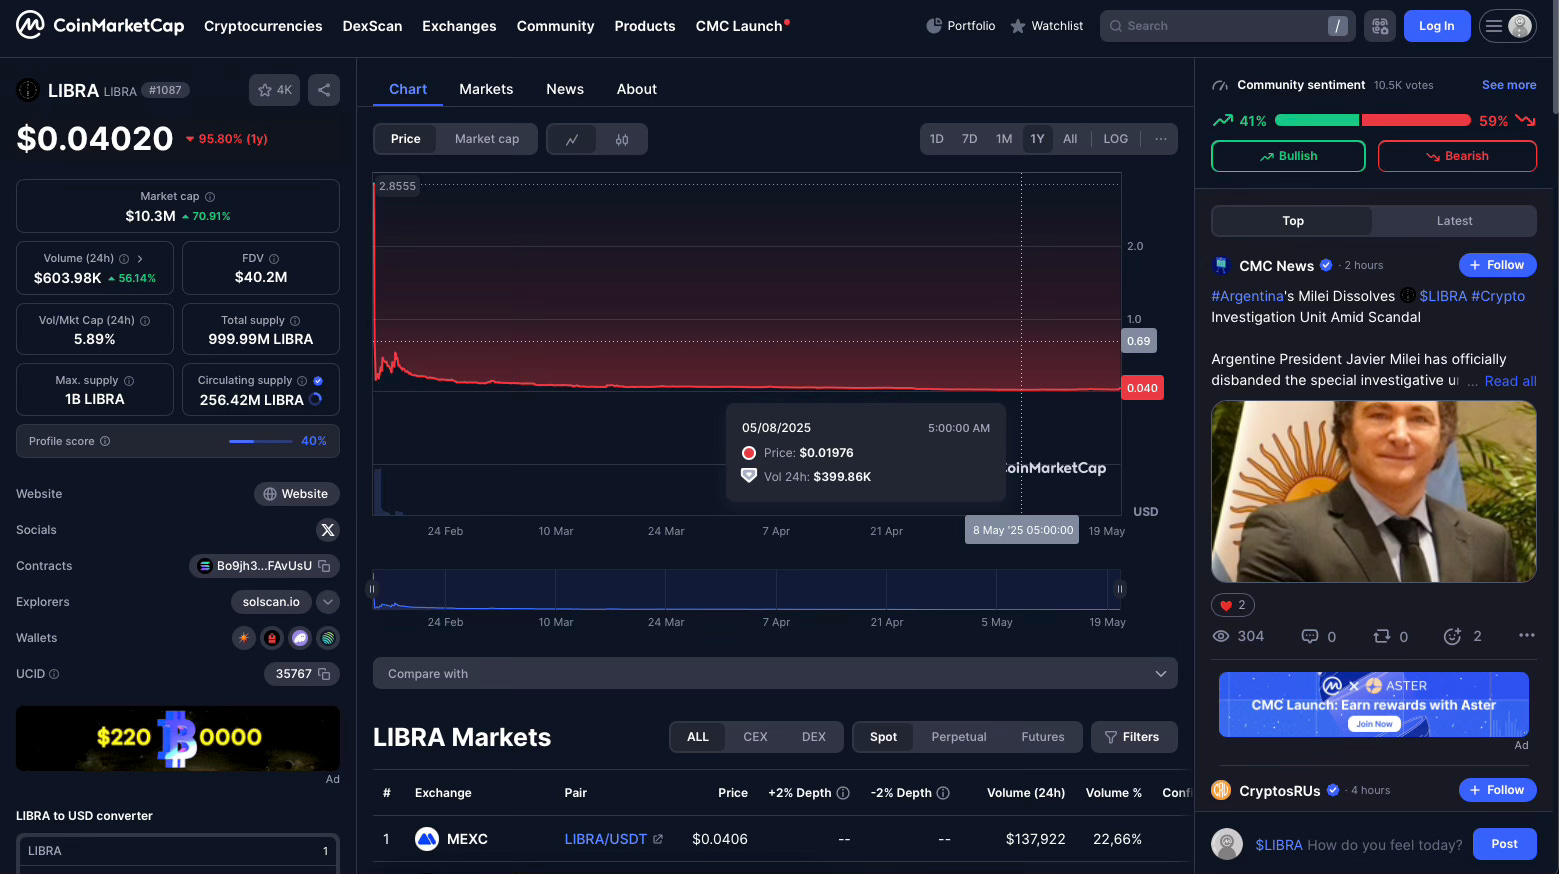Screen dimensions: 1559x874
Task: Select the line chart style
Action: pyautogui.click(x=572, y=139)
